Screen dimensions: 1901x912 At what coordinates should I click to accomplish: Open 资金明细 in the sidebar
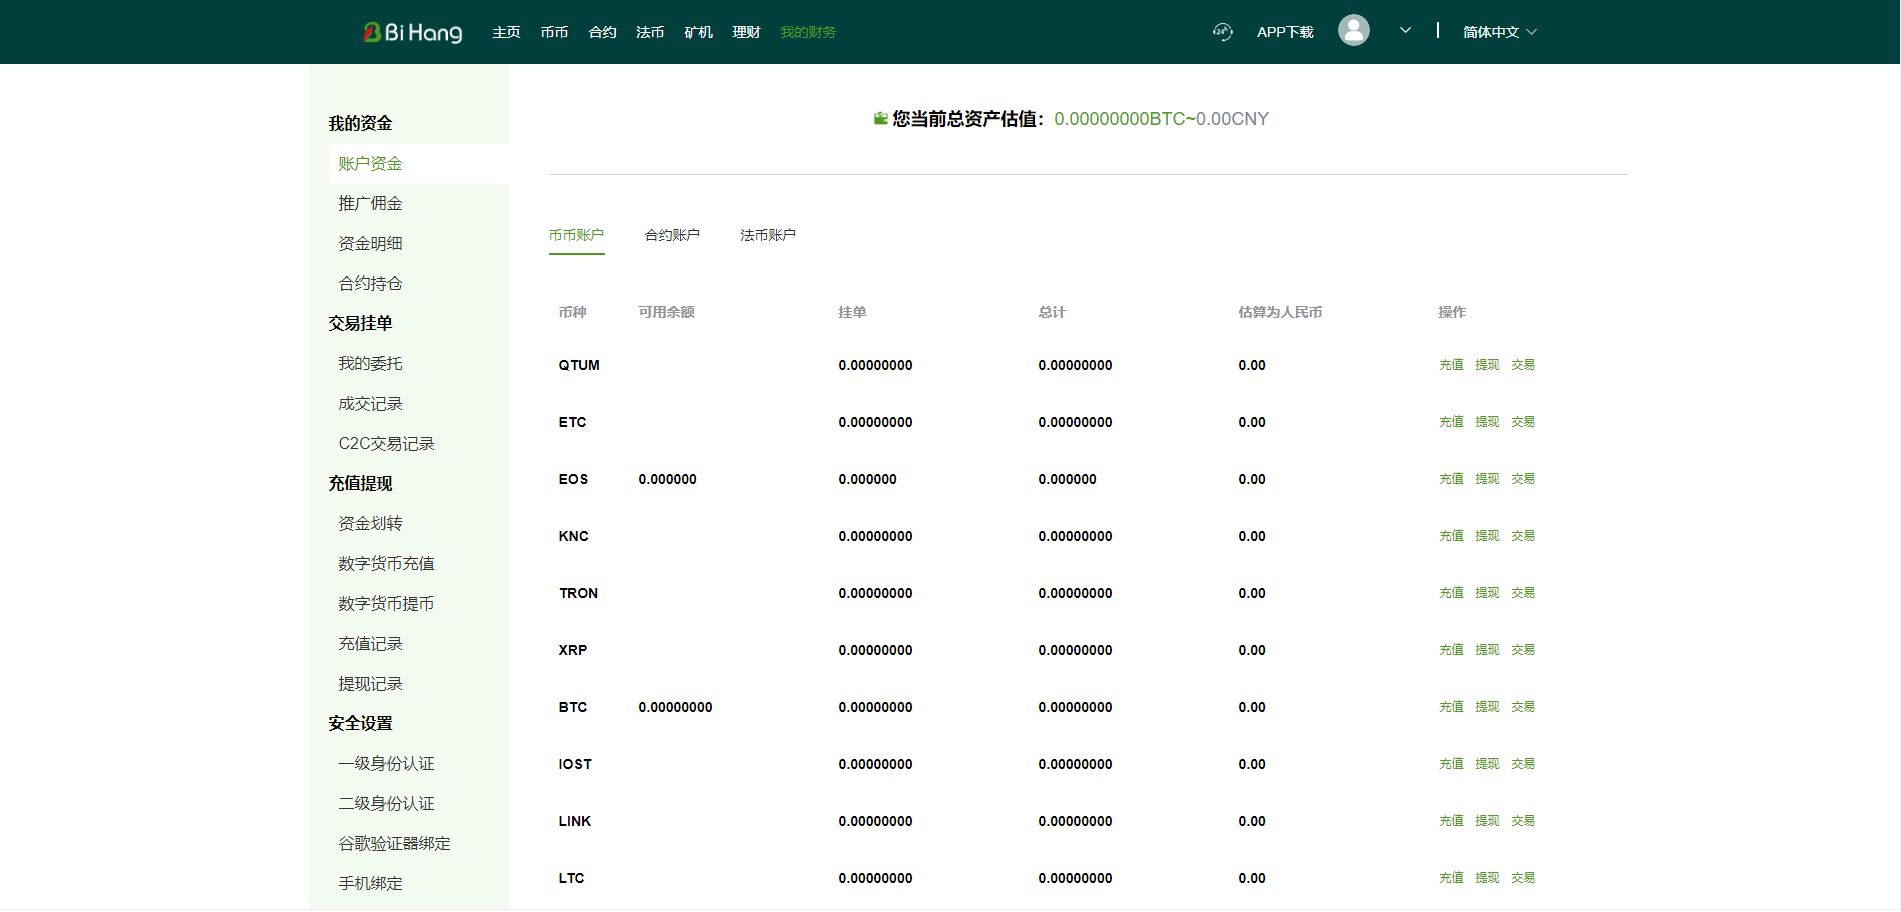[370, 243]
